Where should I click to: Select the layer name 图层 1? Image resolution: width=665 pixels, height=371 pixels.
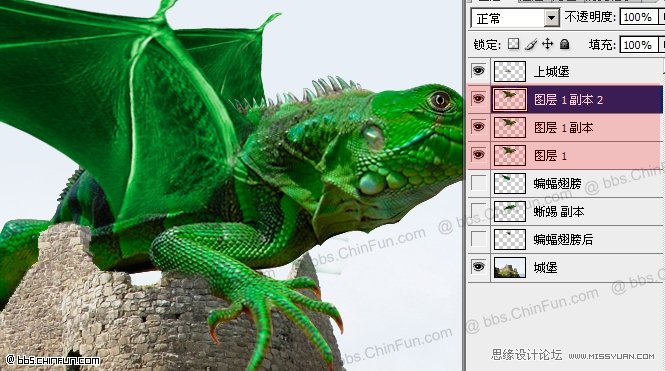(550, 156)
